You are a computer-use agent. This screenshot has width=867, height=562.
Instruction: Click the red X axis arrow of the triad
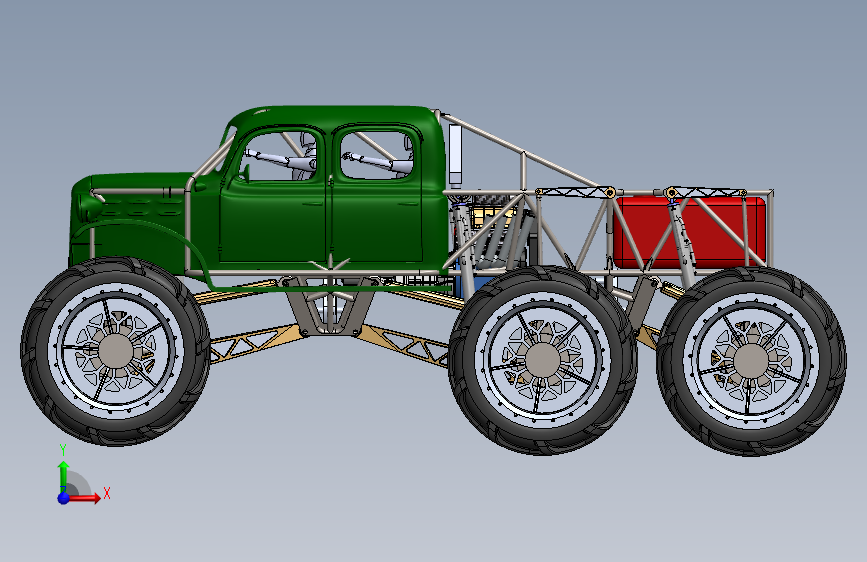click(x=86, y=498)
